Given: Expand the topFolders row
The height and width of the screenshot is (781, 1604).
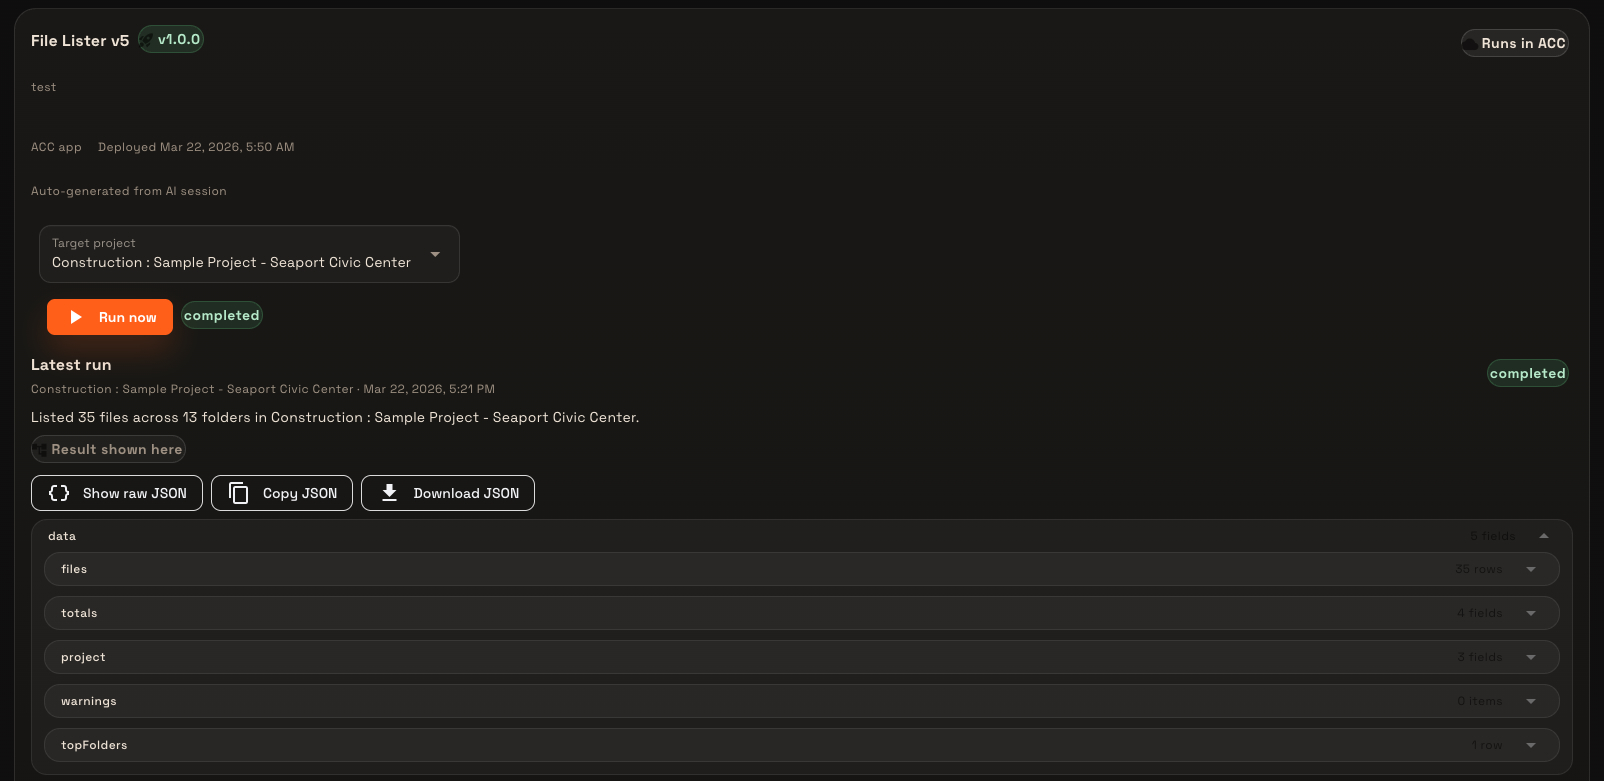Looking at the screenshot, I should [x=801, y=745].
